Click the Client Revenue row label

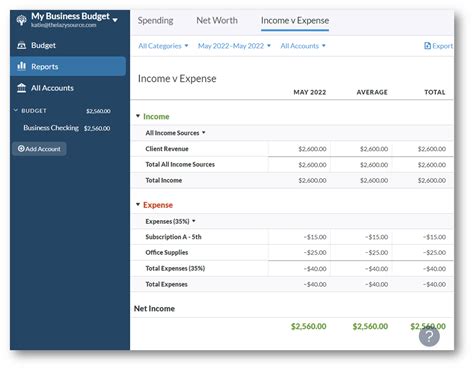pos(167,149)
